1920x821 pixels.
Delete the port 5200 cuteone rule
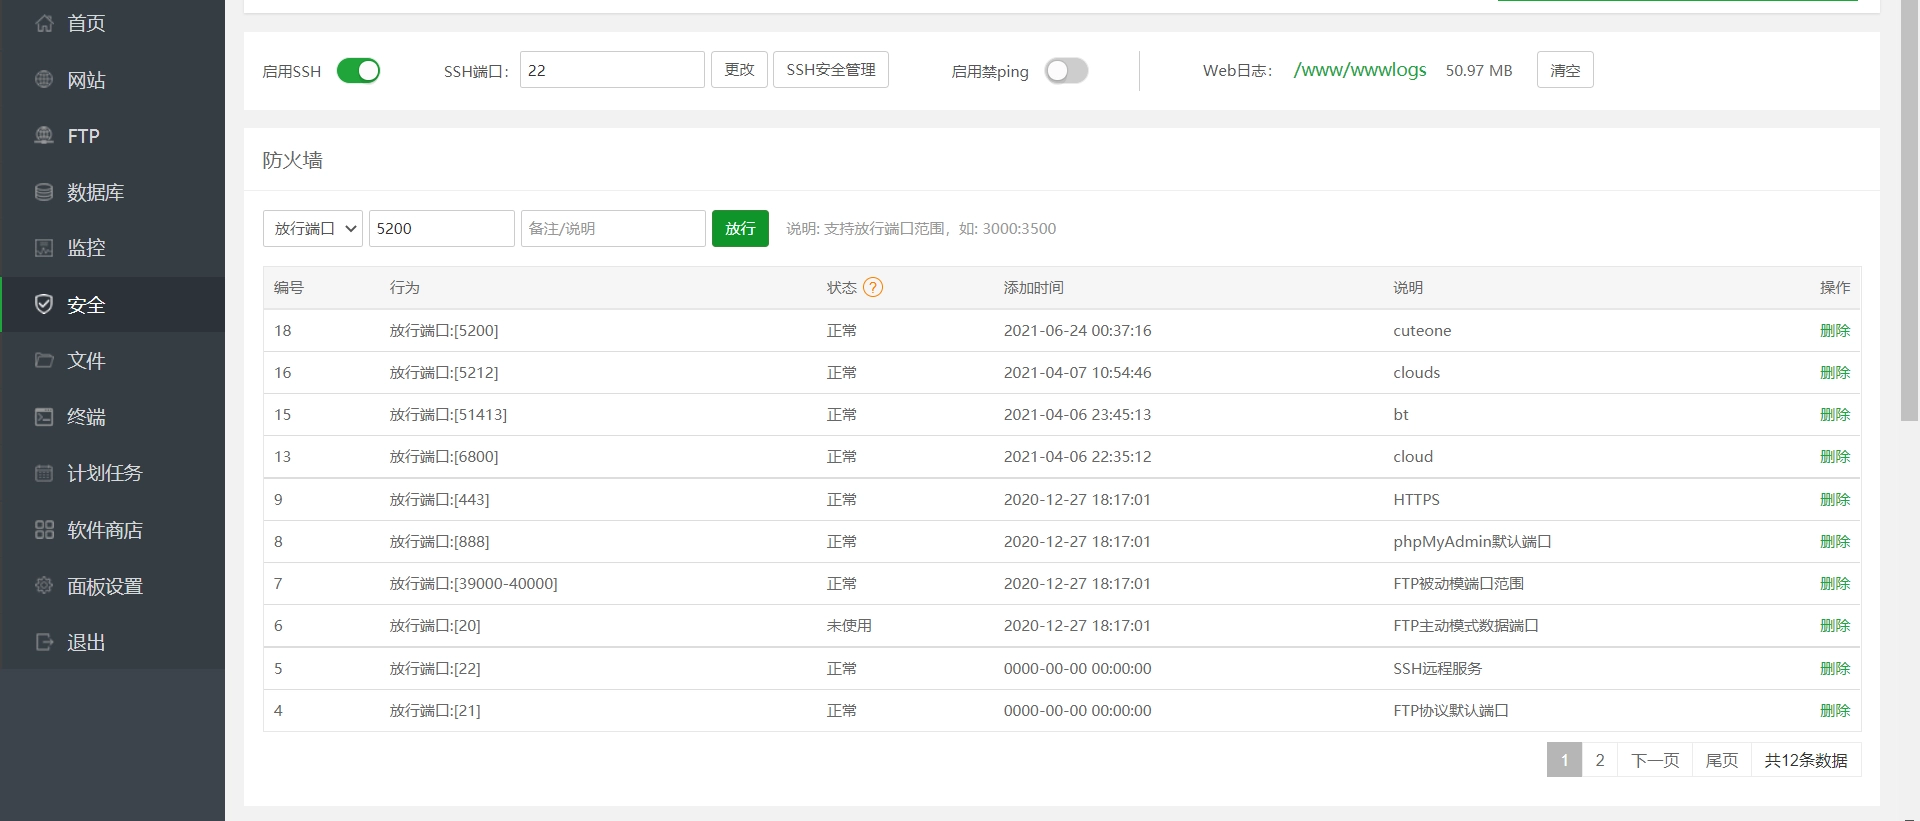pyautogui.click(x=1834, y=331)
